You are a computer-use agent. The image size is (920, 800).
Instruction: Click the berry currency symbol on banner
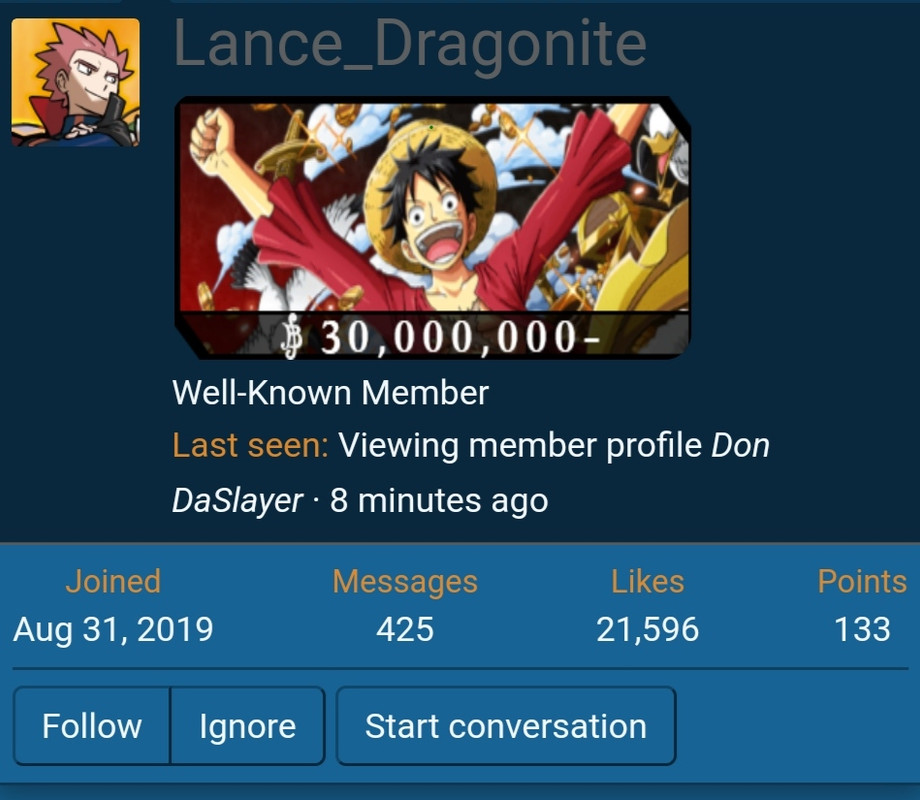click(291, 336)
